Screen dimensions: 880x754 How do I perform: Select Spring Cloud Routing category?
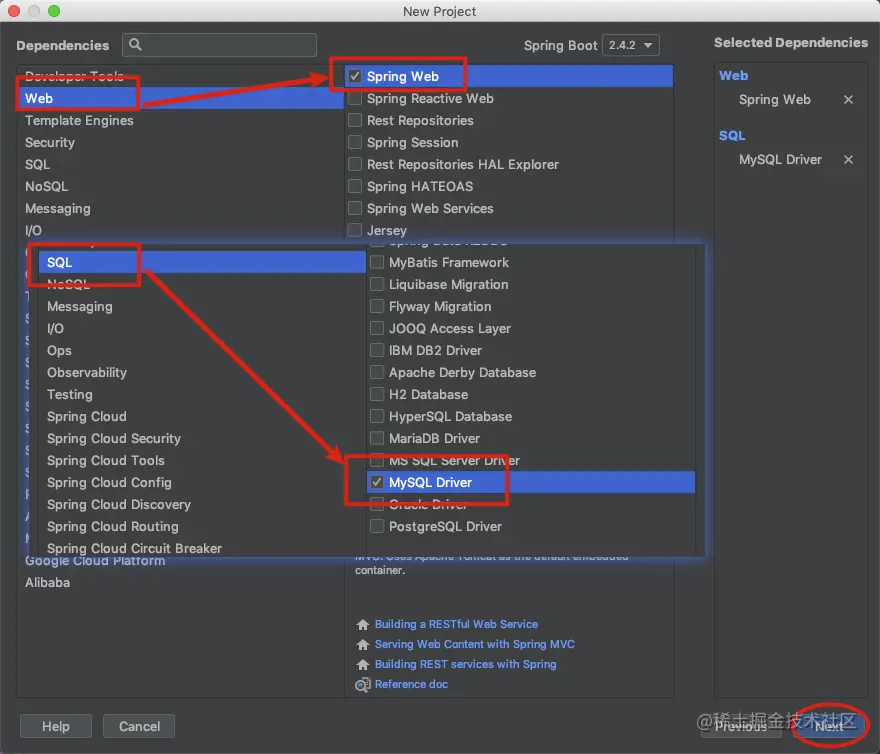(x=113, y=526)
